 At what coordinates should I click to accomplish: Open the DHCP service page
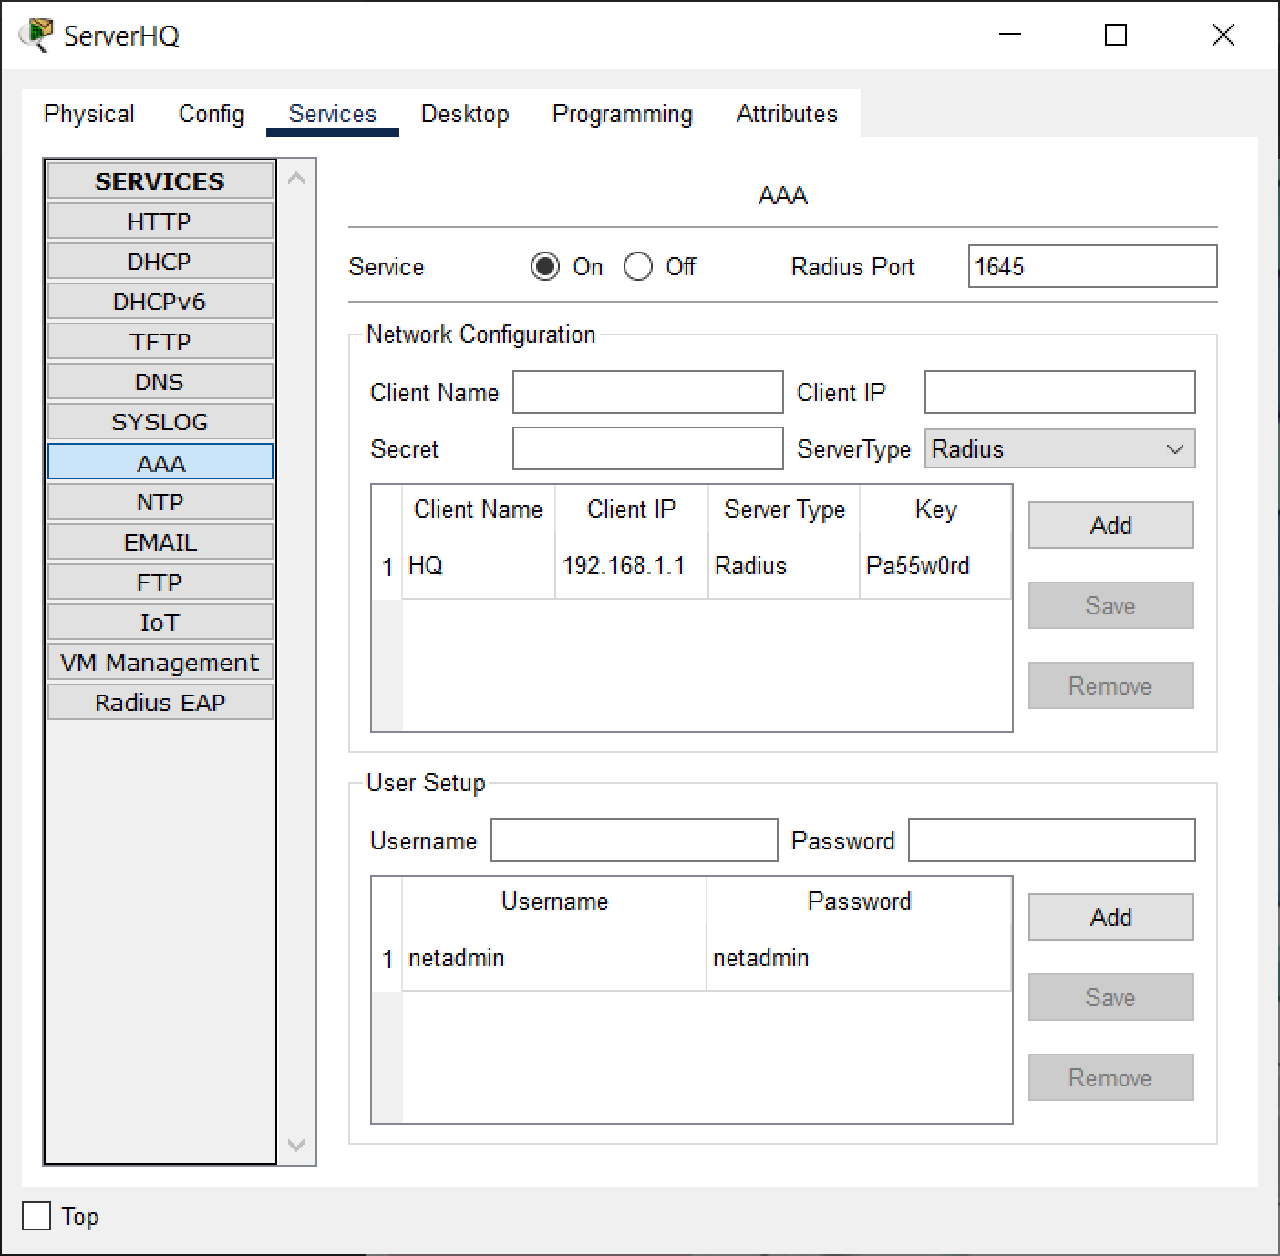(x=159, y=261)
